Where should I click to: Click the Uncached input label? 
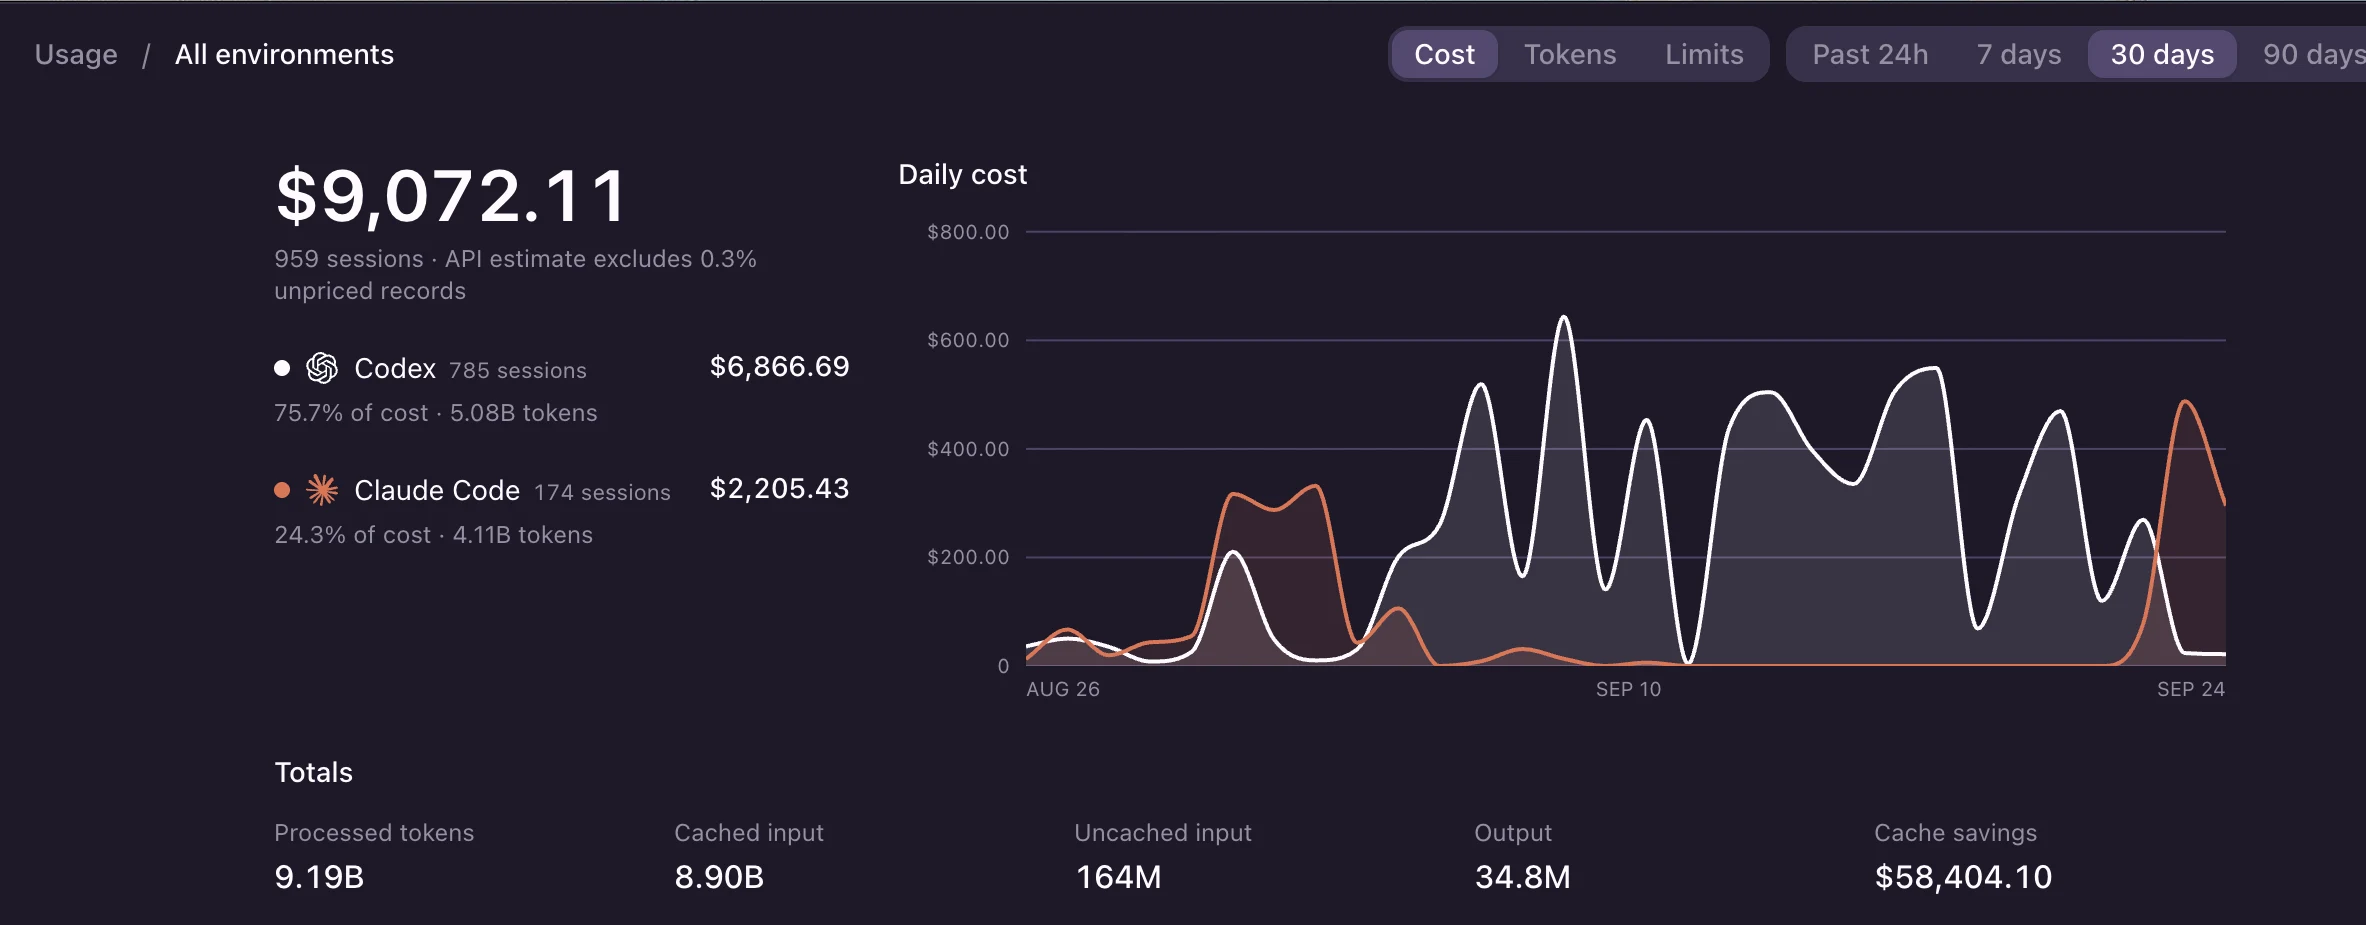pos(1163,833)
